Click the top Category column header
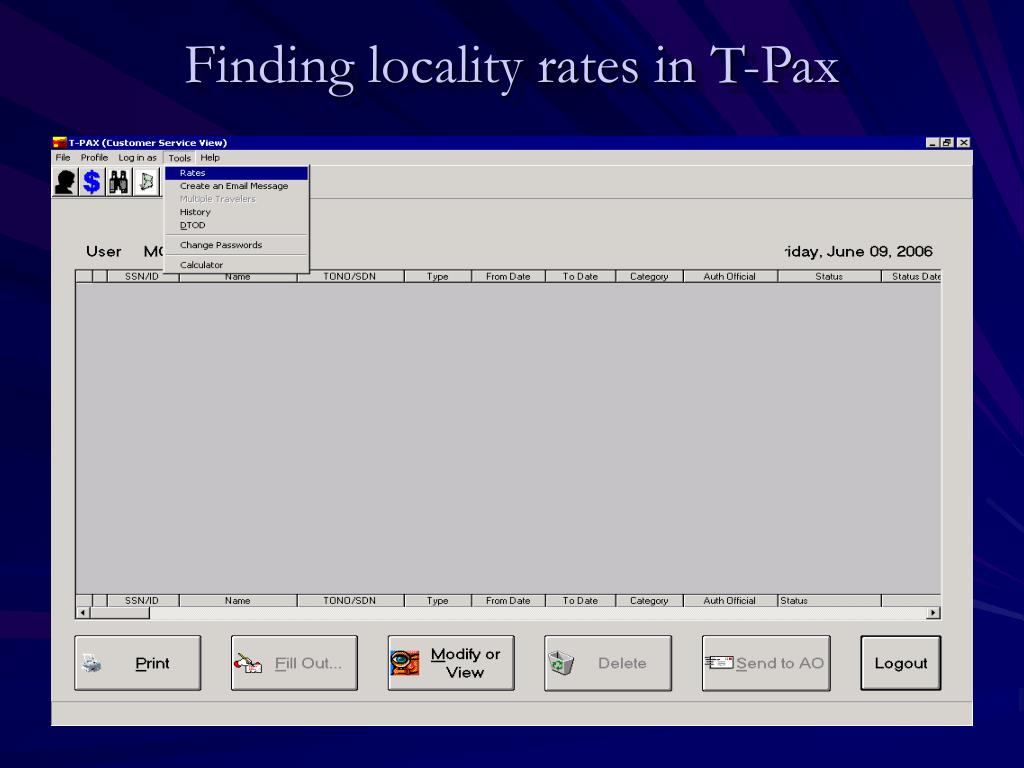 (x=649, y=276)
